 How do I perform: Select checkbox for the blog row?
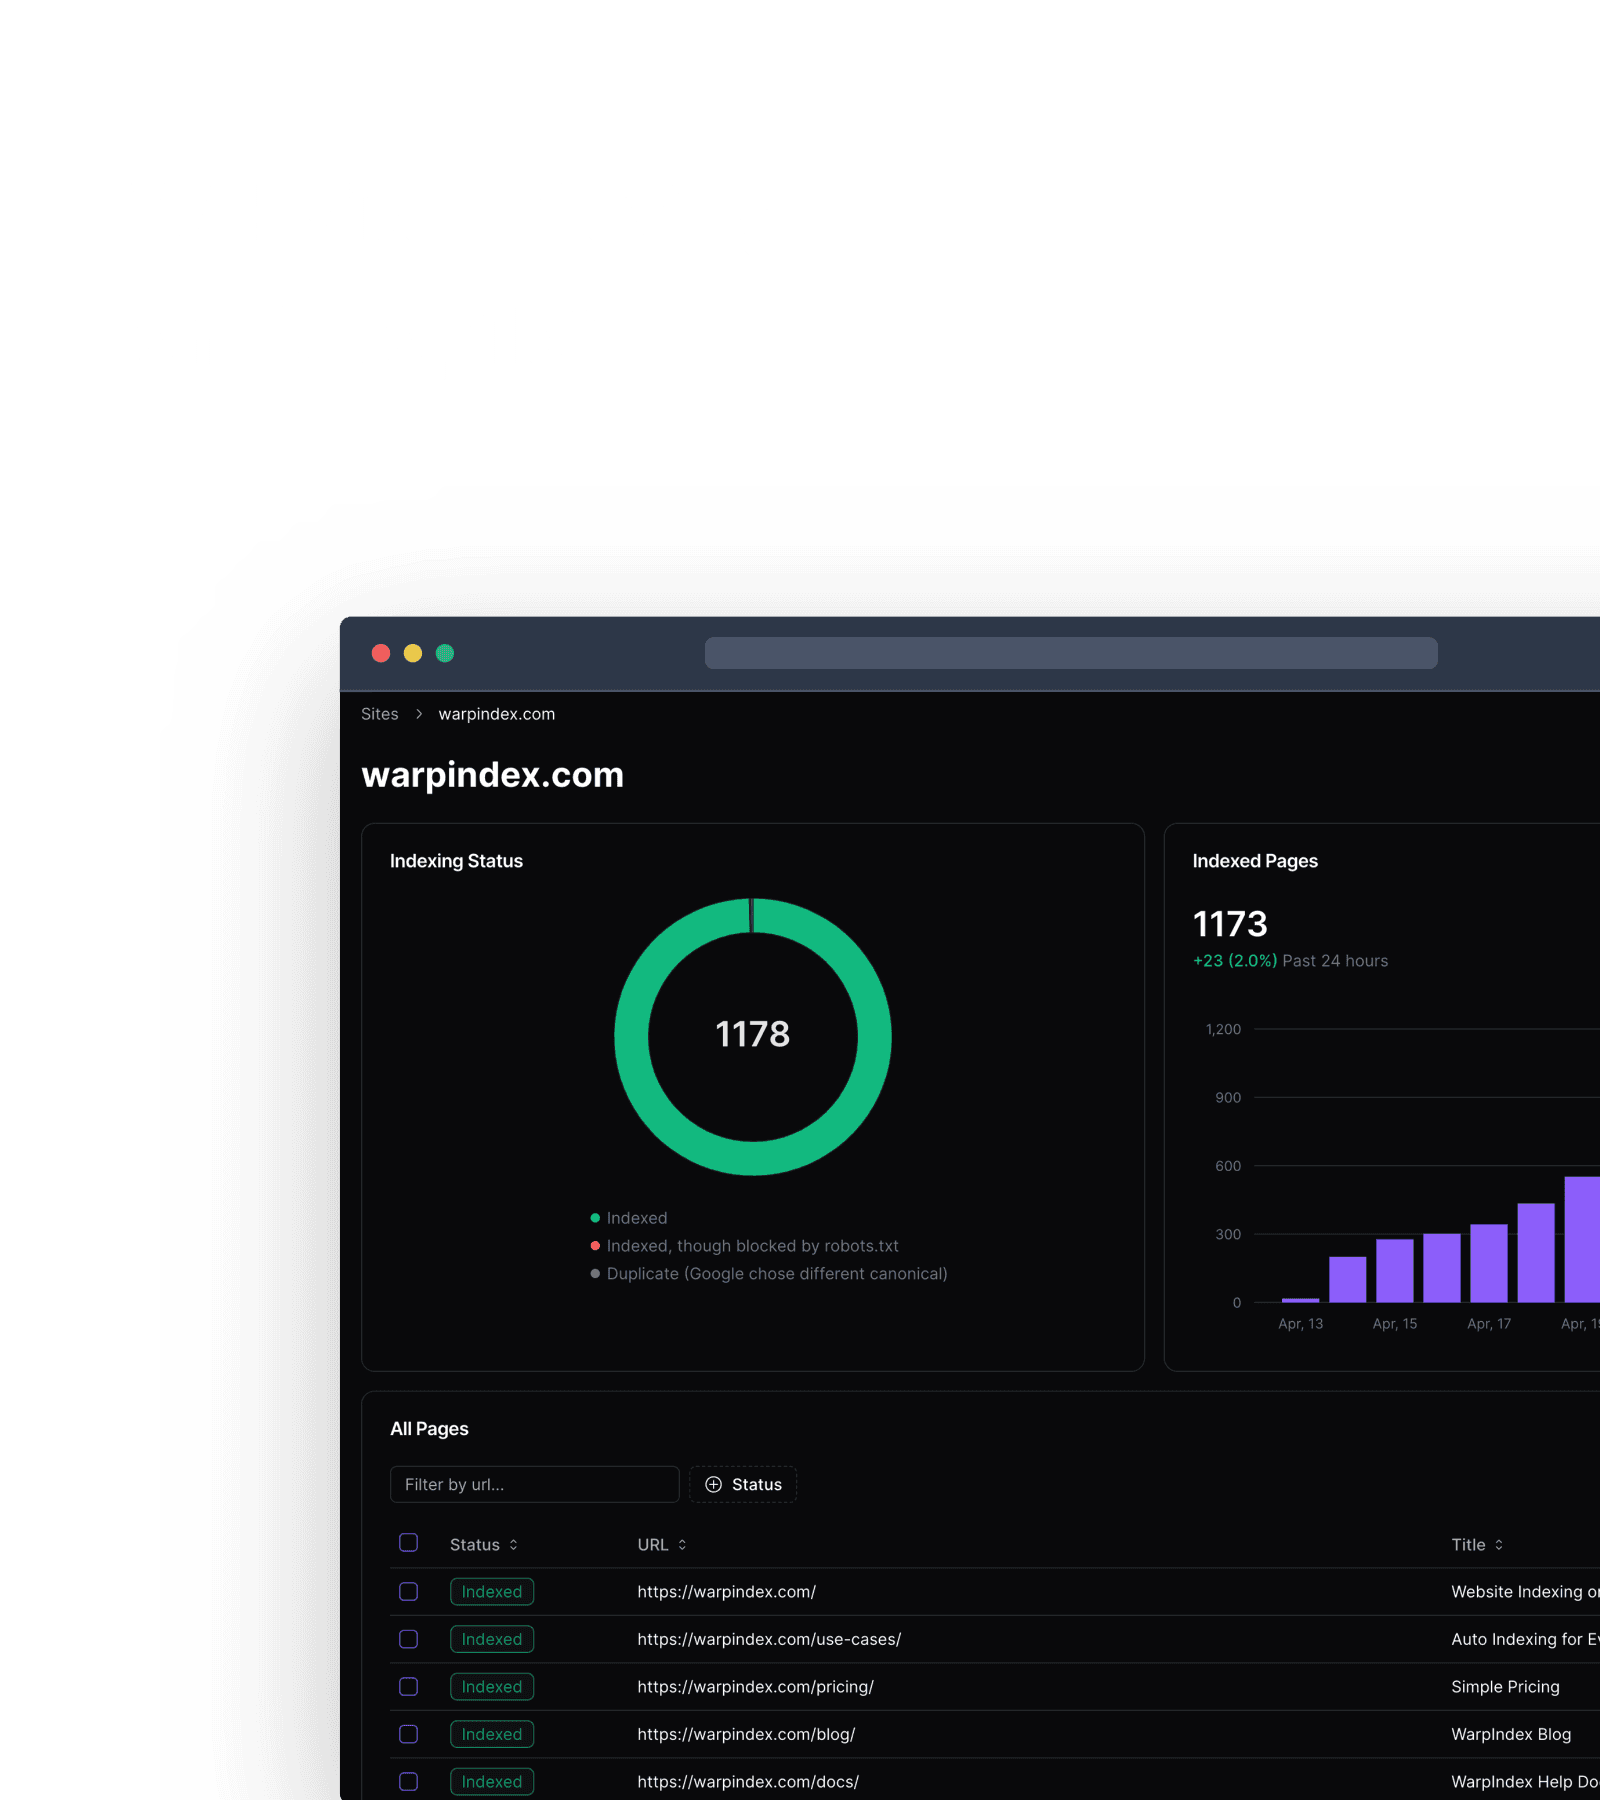tap(408, 1734)
